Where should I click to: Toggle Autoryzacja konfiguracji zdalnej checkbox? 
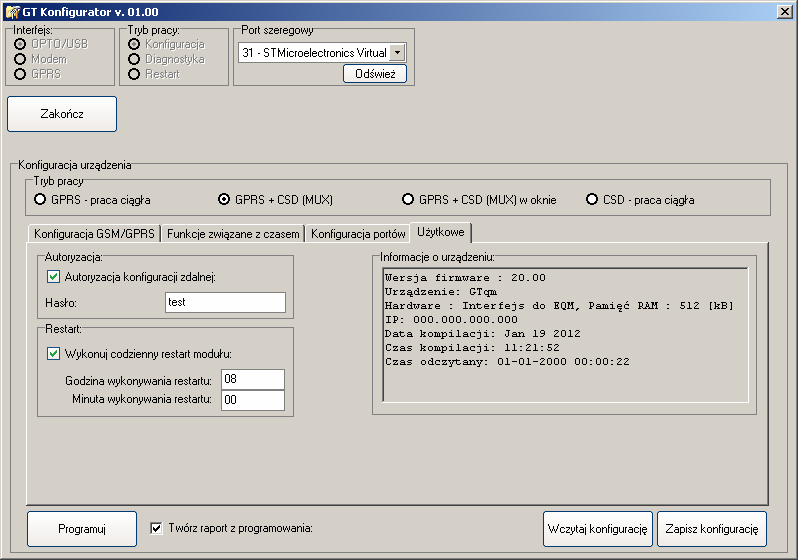coord(53,277)
